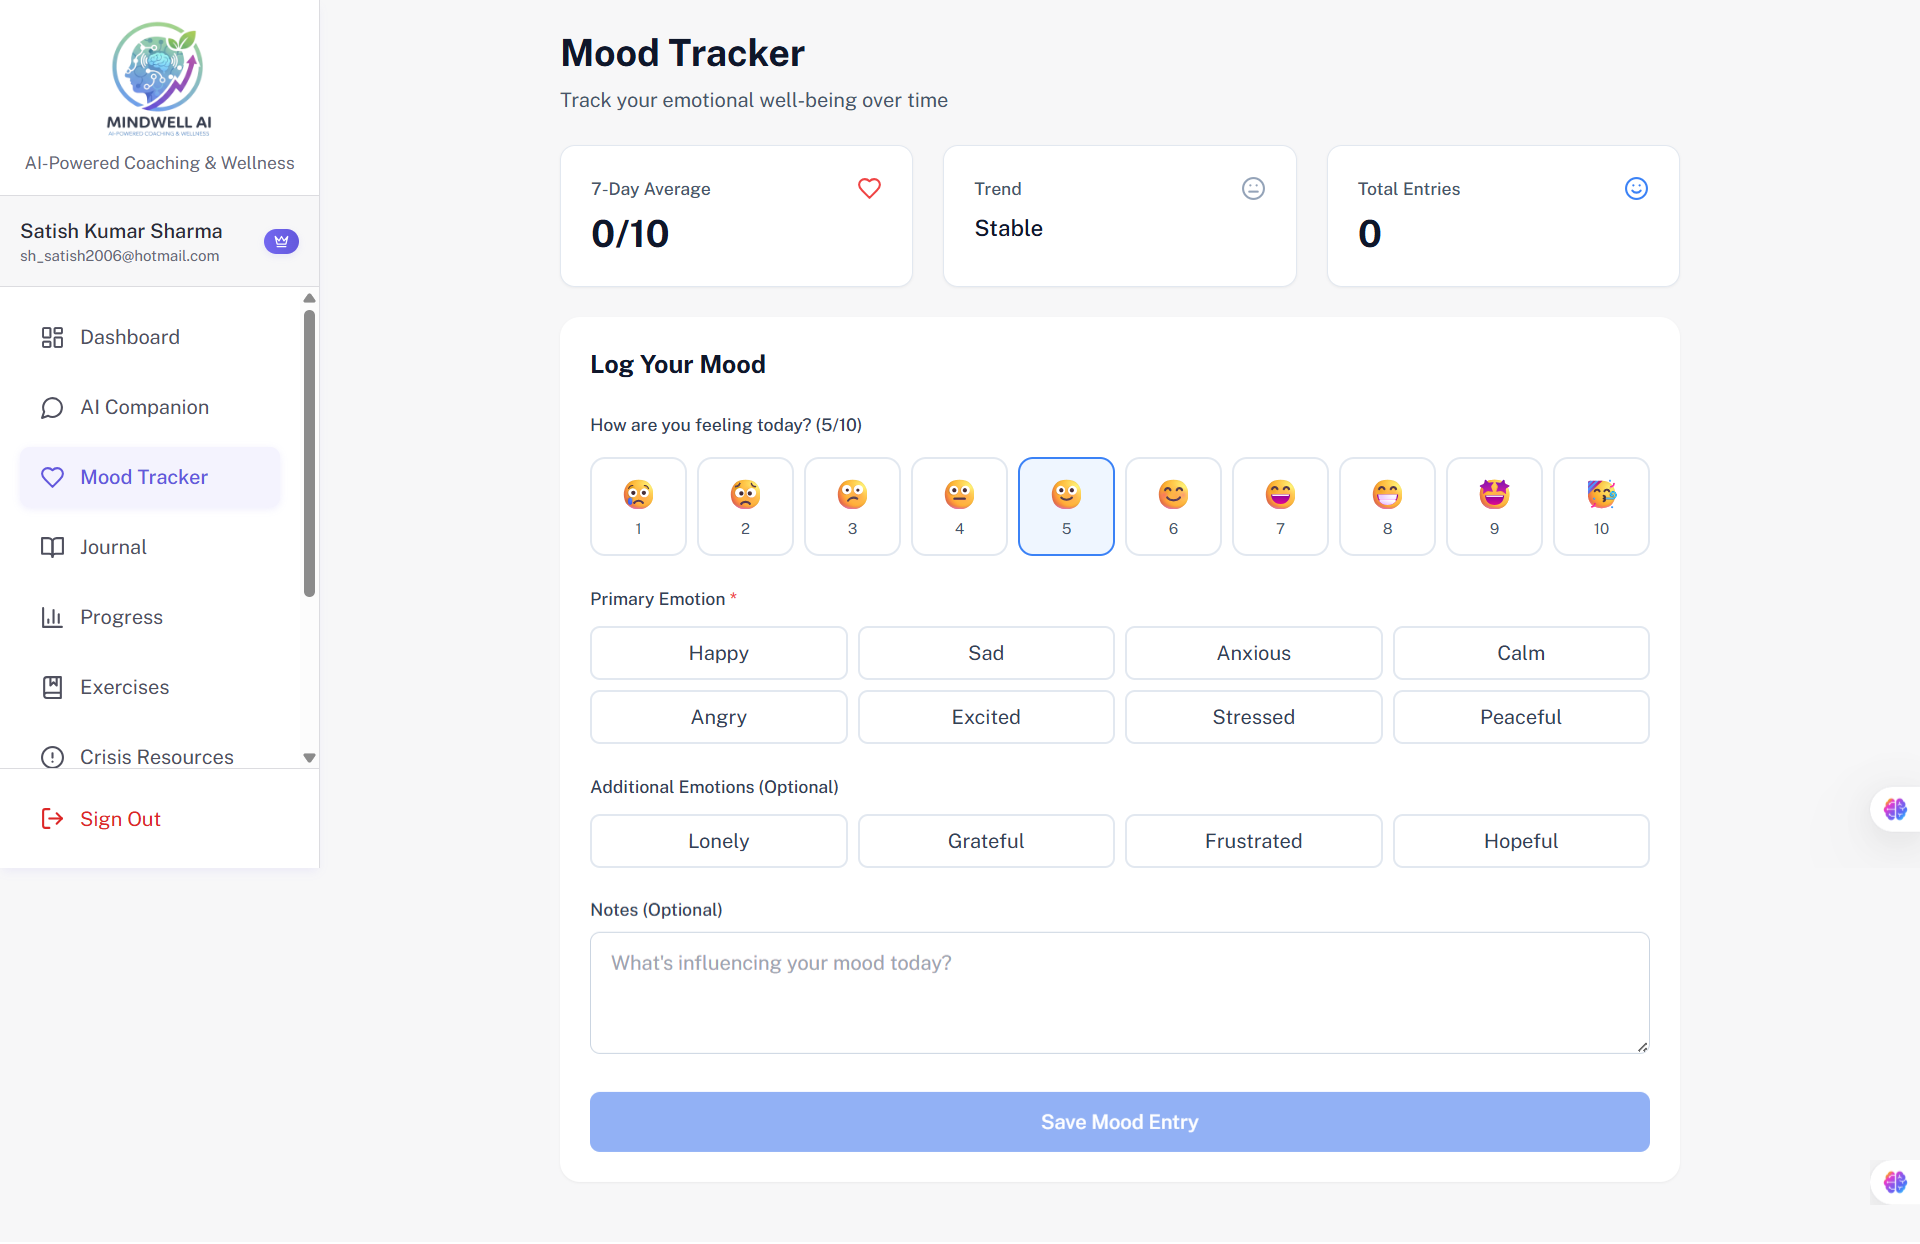Select Happy as the primary emotion
Screen dimensions: 1920x1244
(718, 653)
